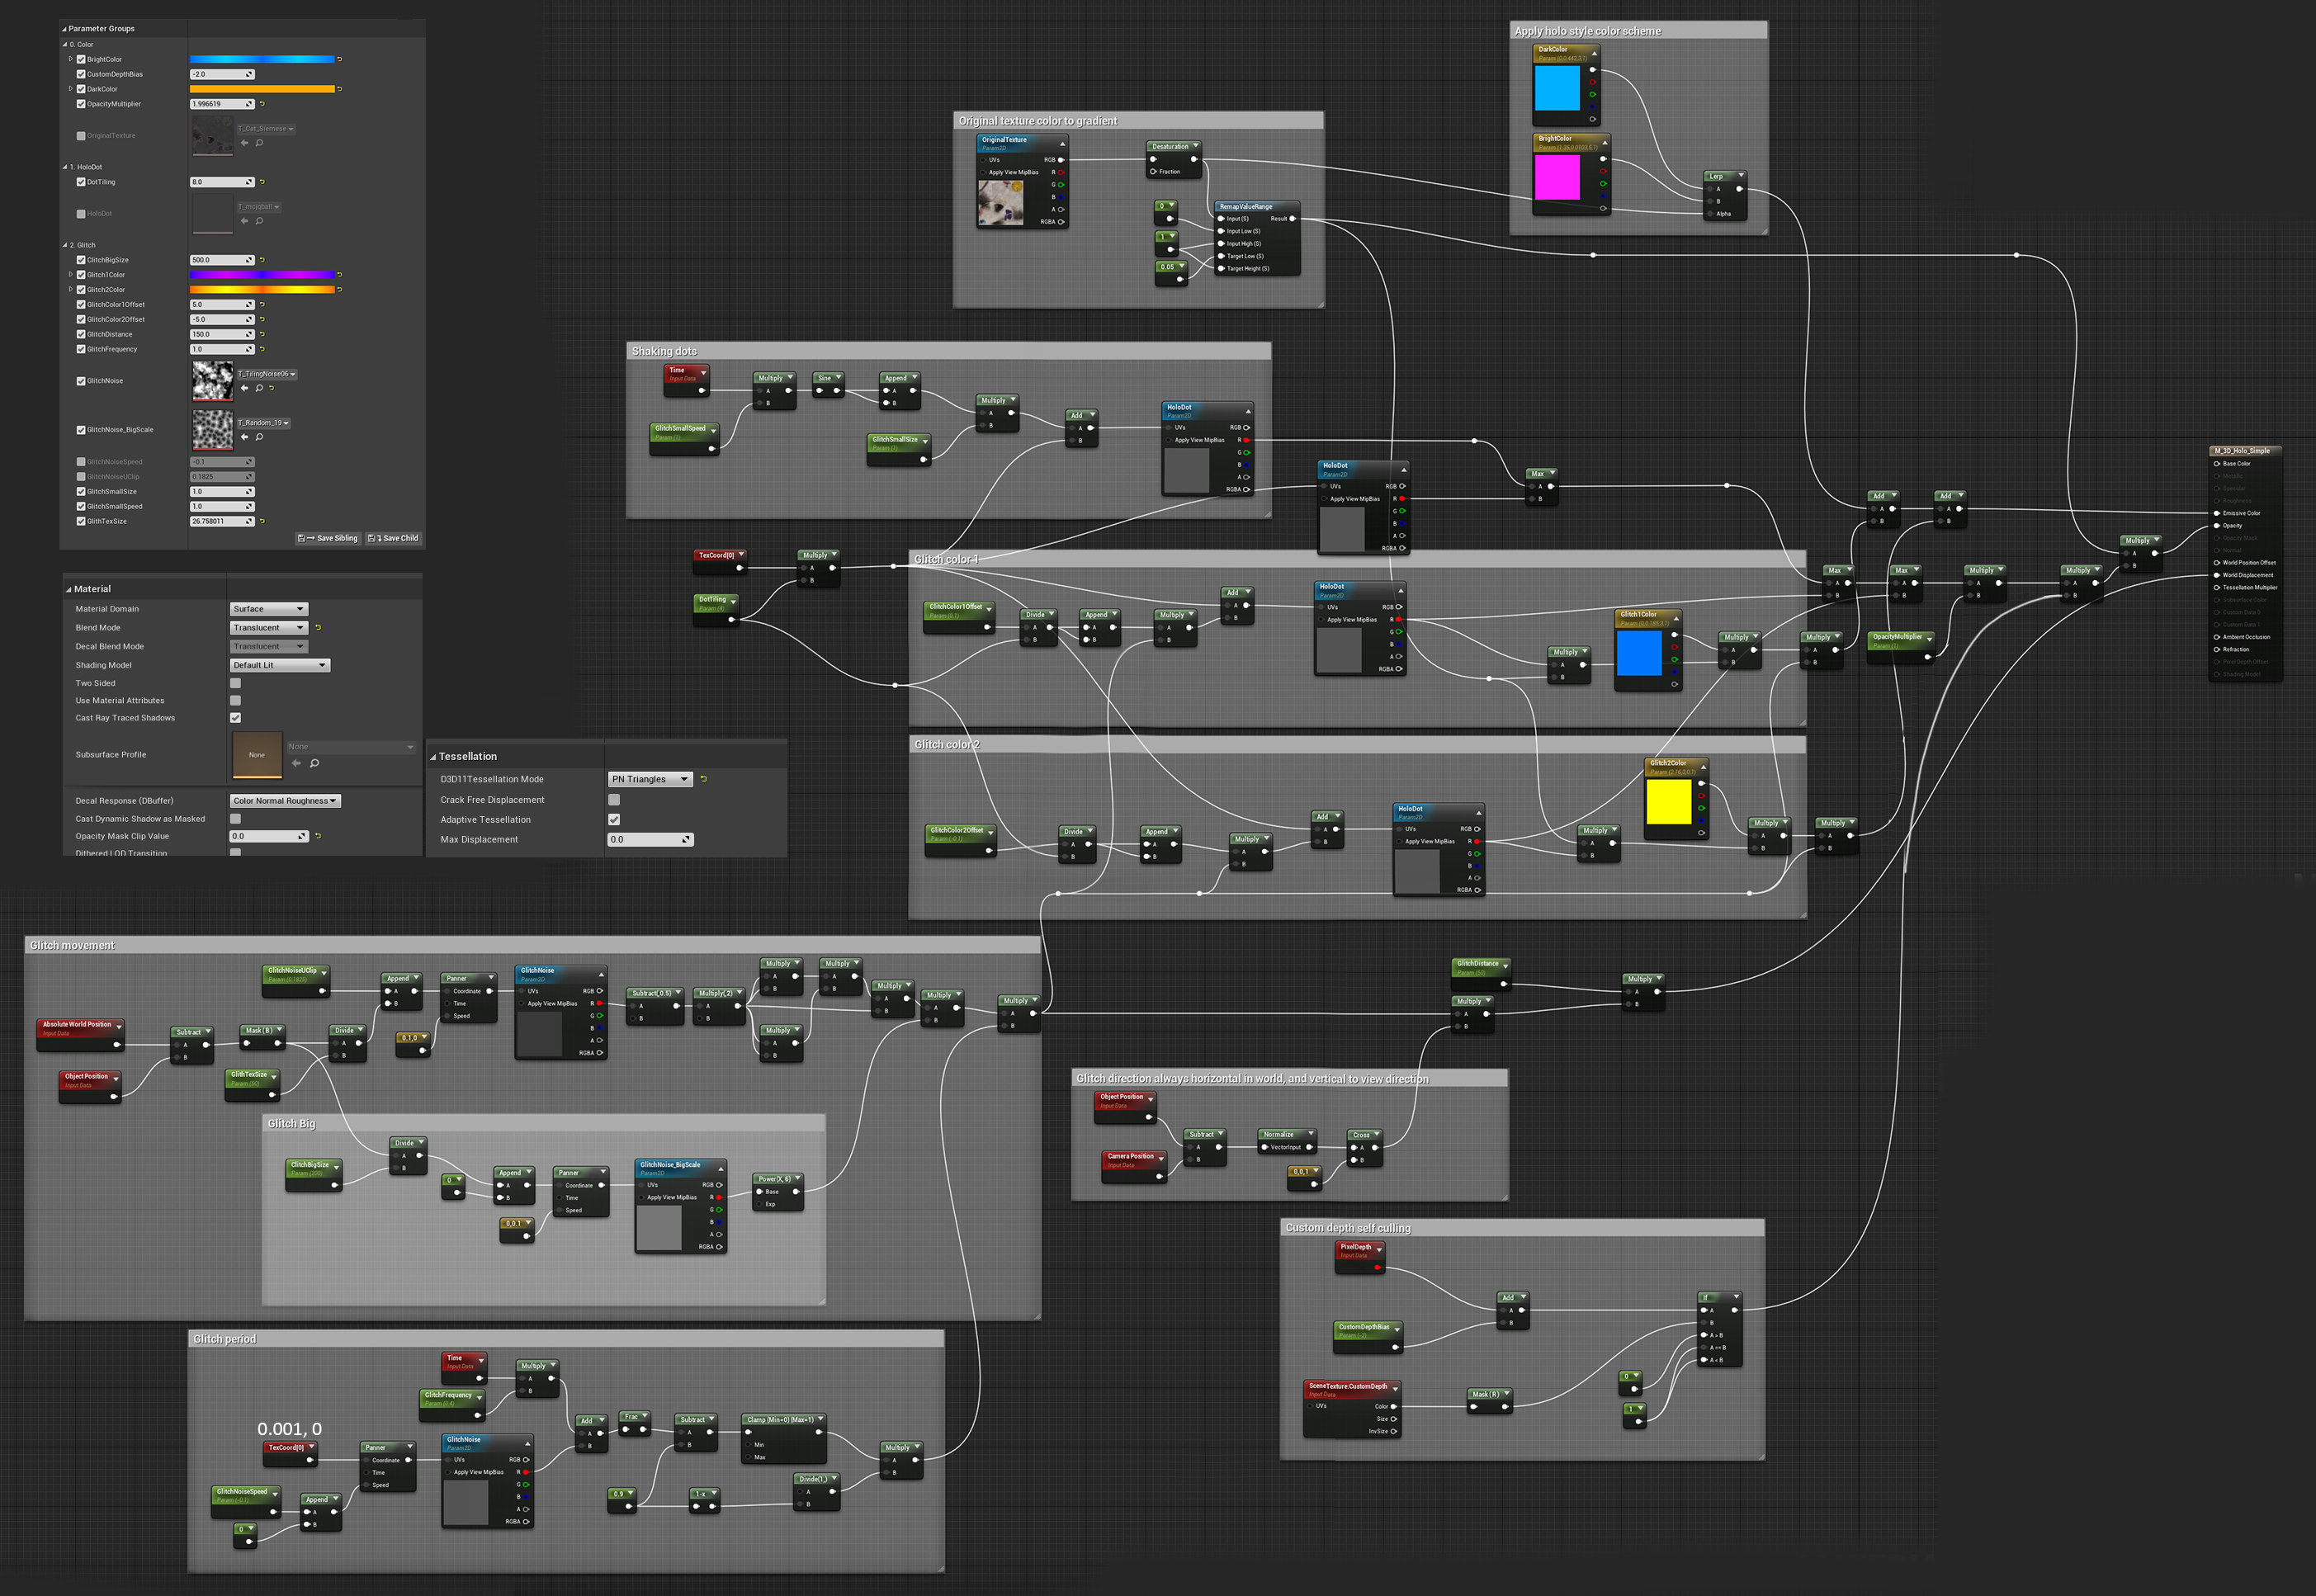
Task: Reset the DotTiling value to default
Action: point(262,182)
